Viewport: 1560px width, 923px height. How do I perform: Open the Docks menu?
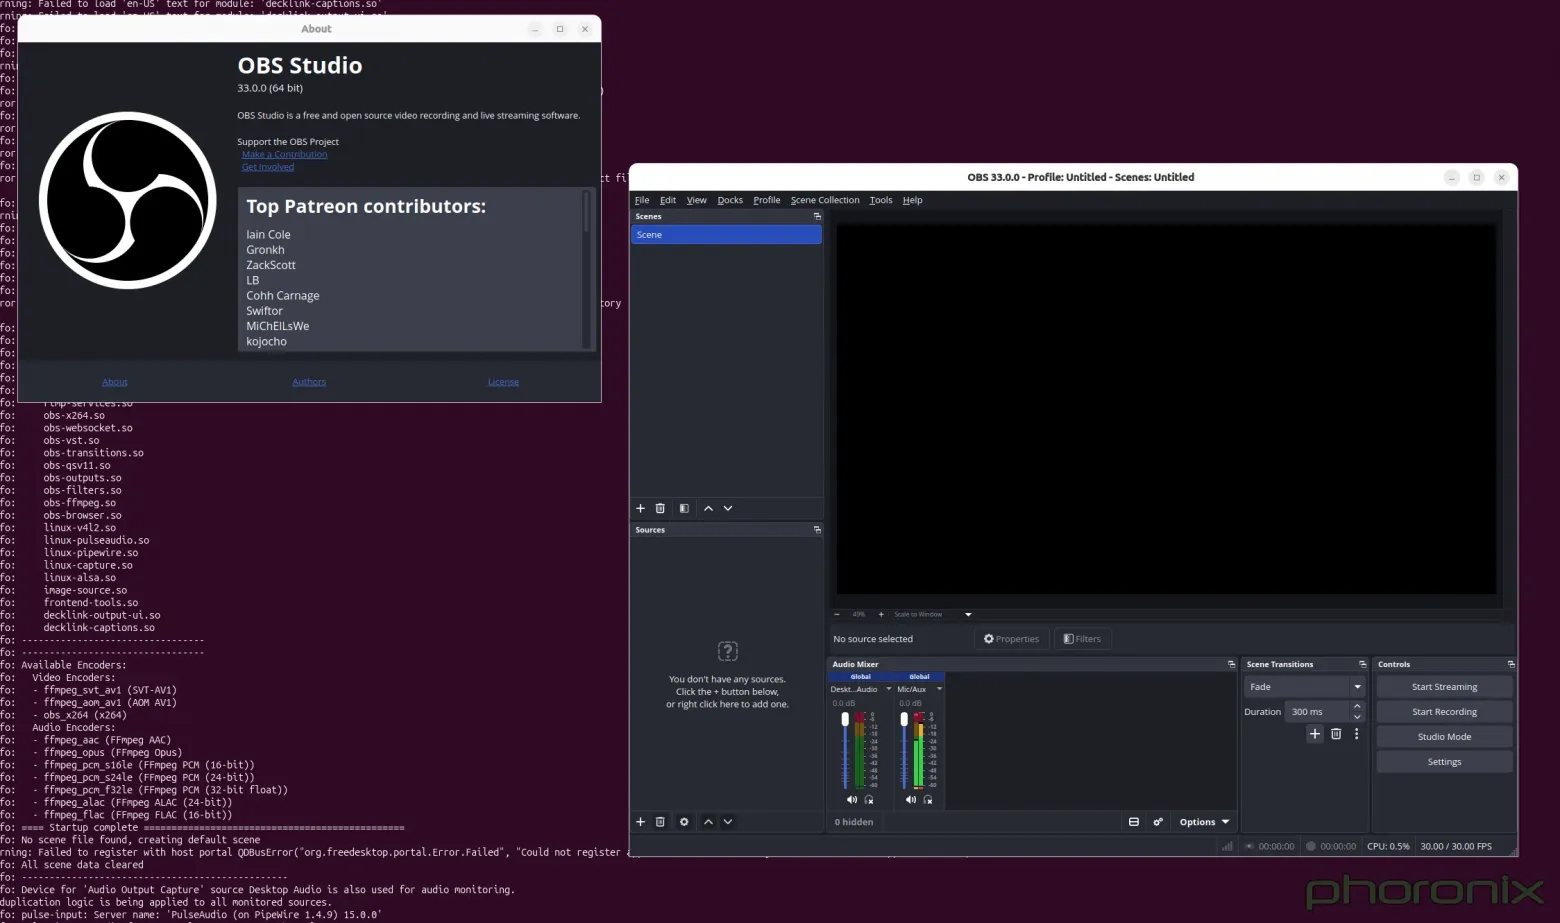pyautogui.click(x=730, y=200)
